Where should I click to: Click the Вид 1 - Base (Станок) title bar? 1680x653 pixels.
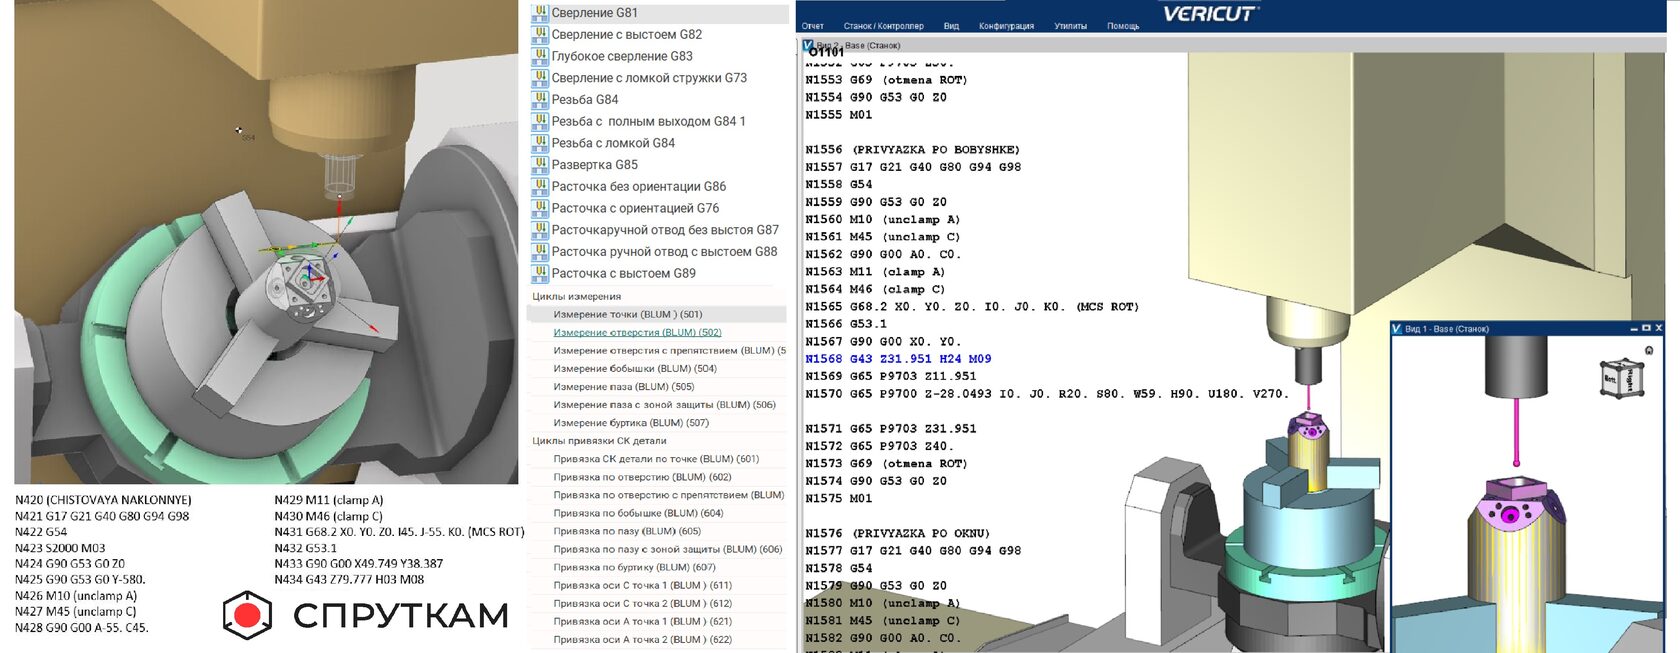point(1528,328)
